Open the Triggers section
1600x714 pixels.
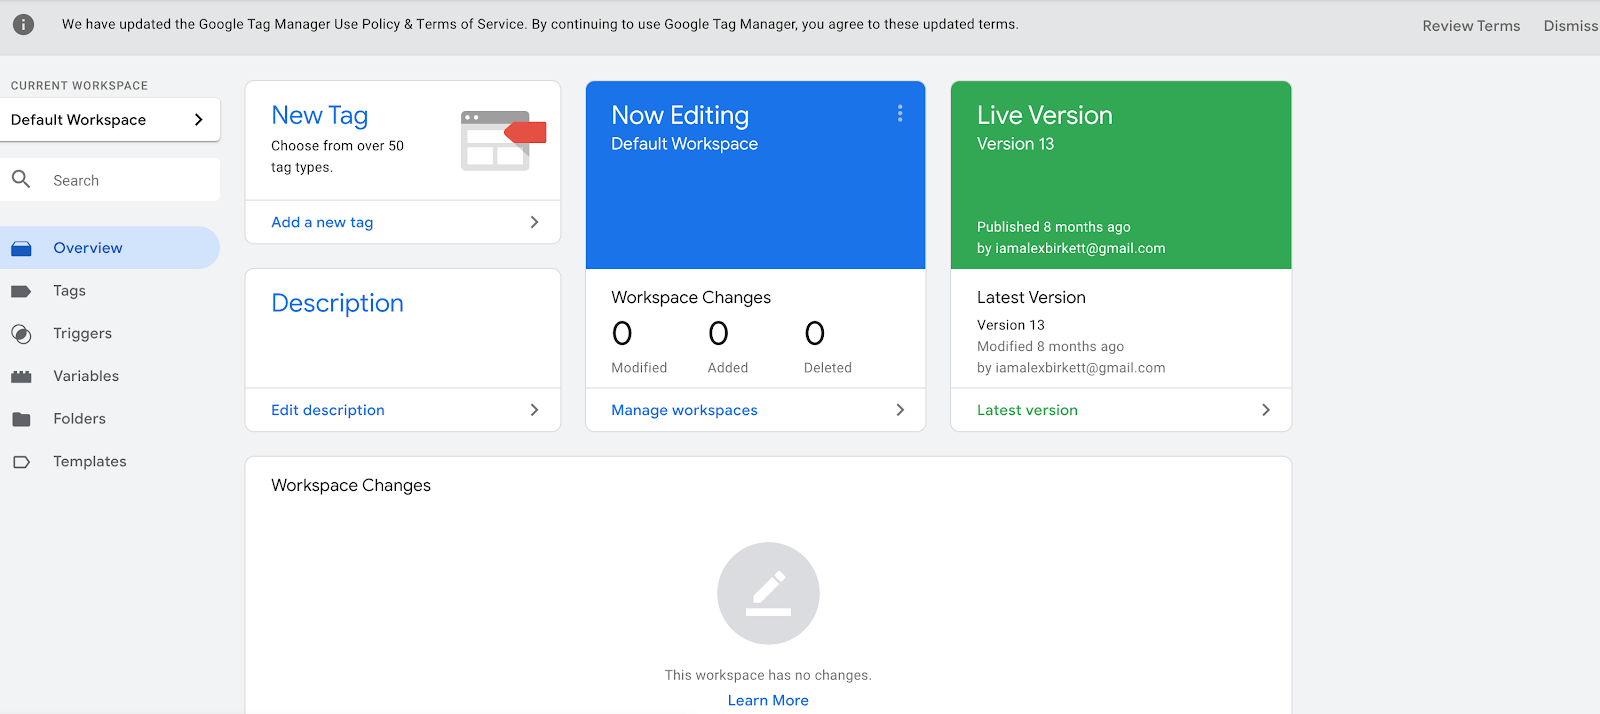pos(82,334)
